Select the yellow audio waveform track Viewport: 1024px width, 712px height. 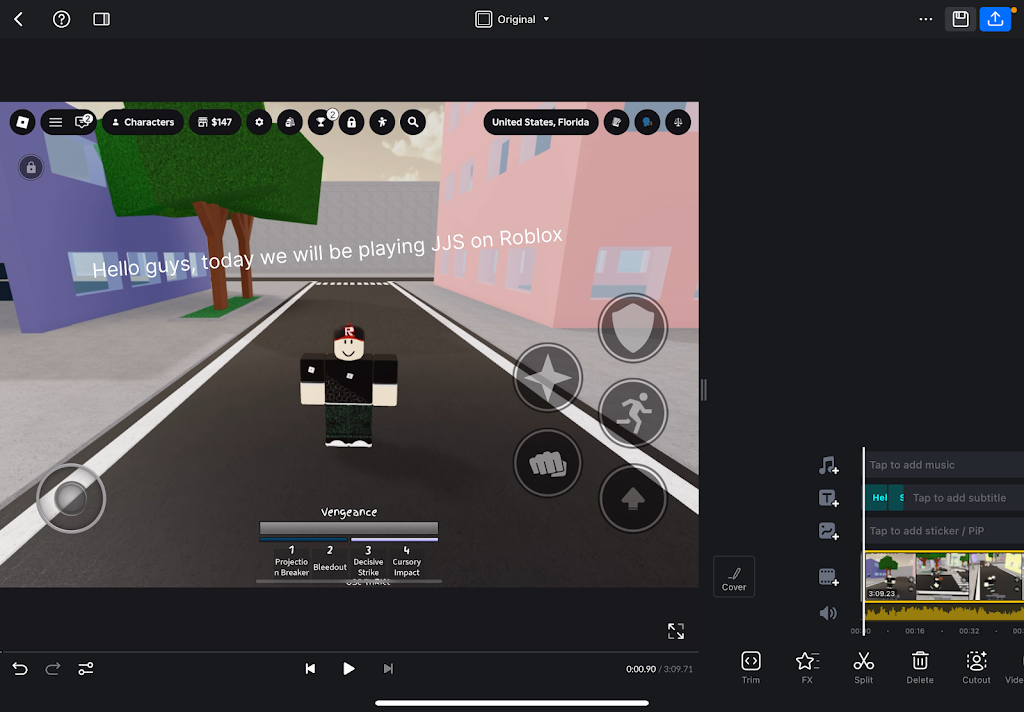pyautogui.click(x=944, y=612)
